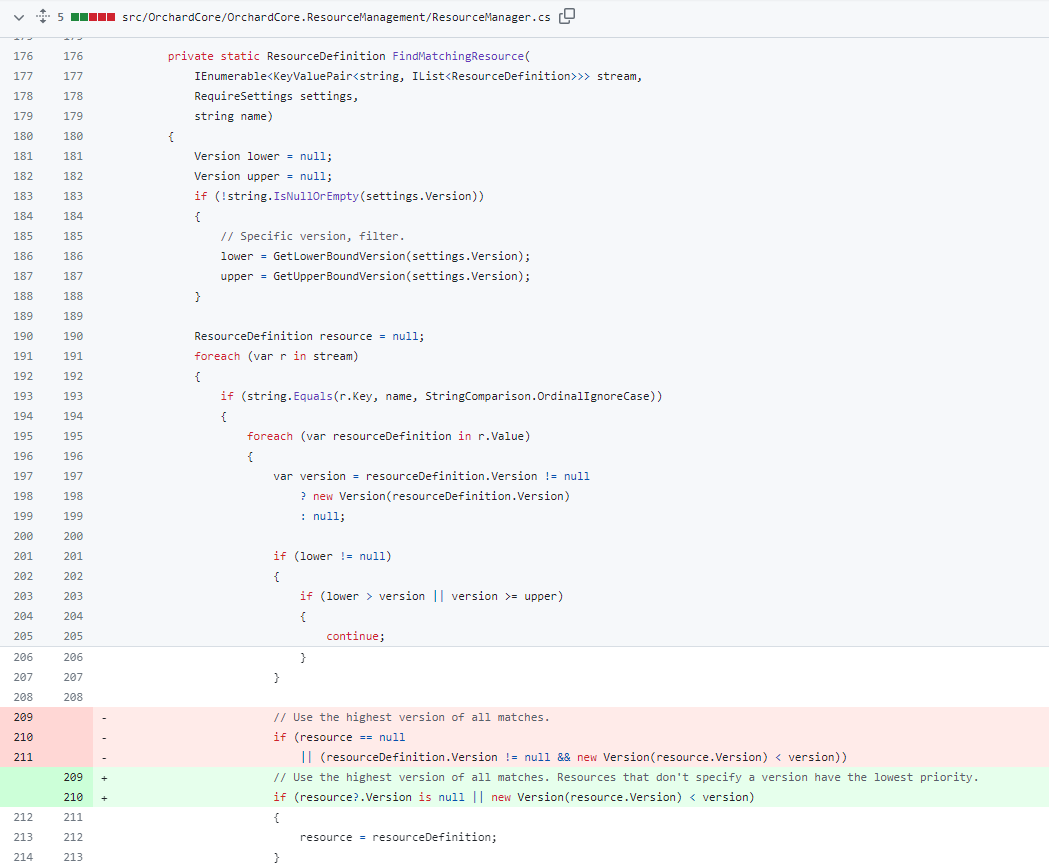Click the GetUpperBoundVersion call line
Viewport: 1049px width, 867px height.
coord(375,277)
